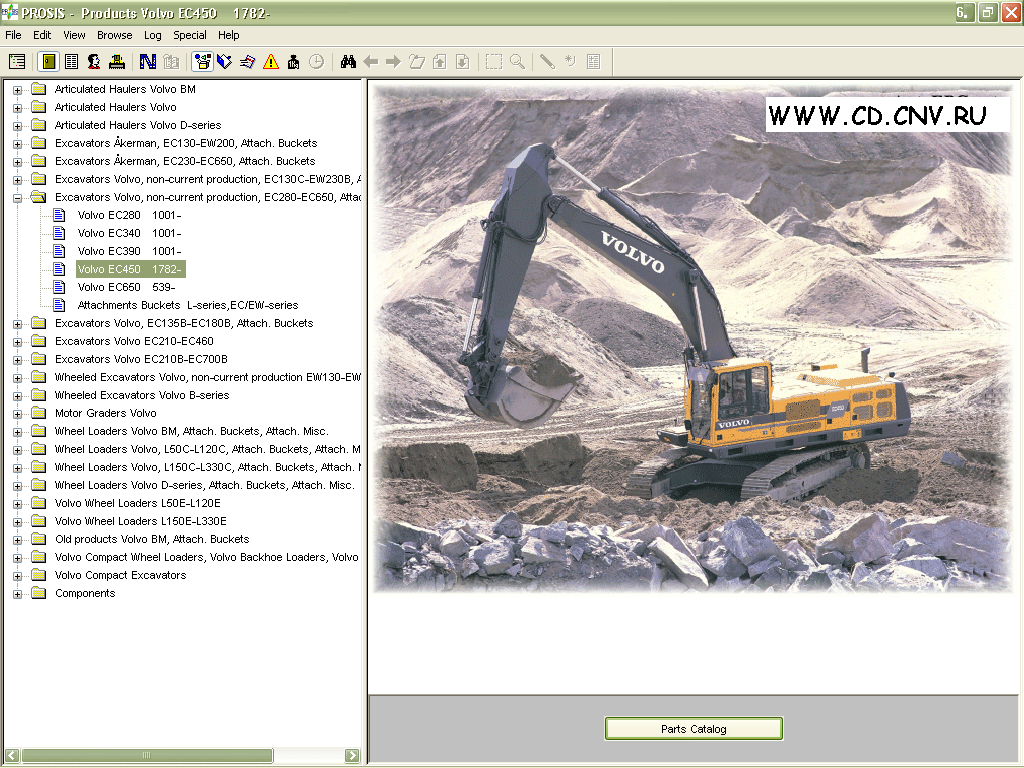Select Volvo EC450 1782- tree item
1024x768 pixels.
click(x=131, y=269)
